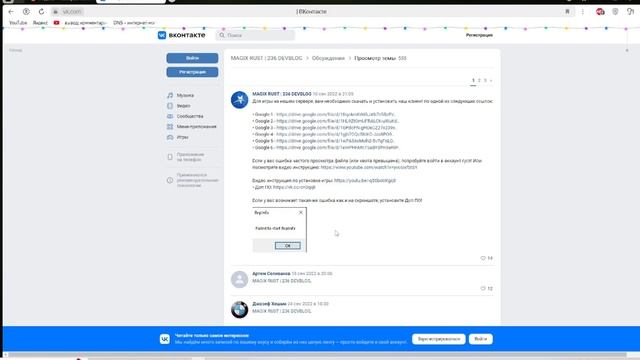Go to page 2 of discussion
640x360 pixels.
click(479, 80)
